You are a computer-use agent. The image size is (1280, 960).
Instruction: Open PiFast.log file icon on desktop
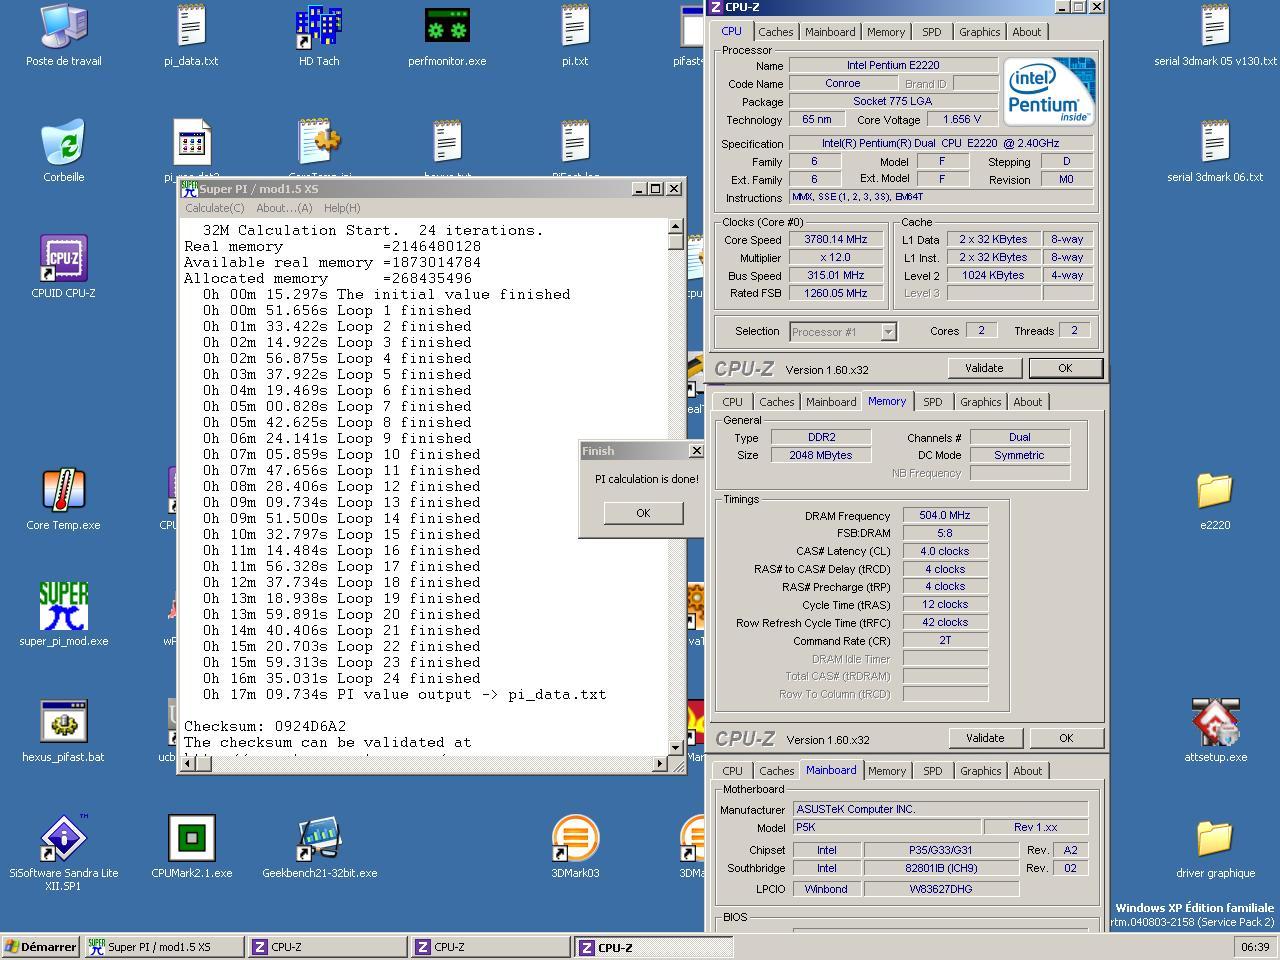click(575, 148)
